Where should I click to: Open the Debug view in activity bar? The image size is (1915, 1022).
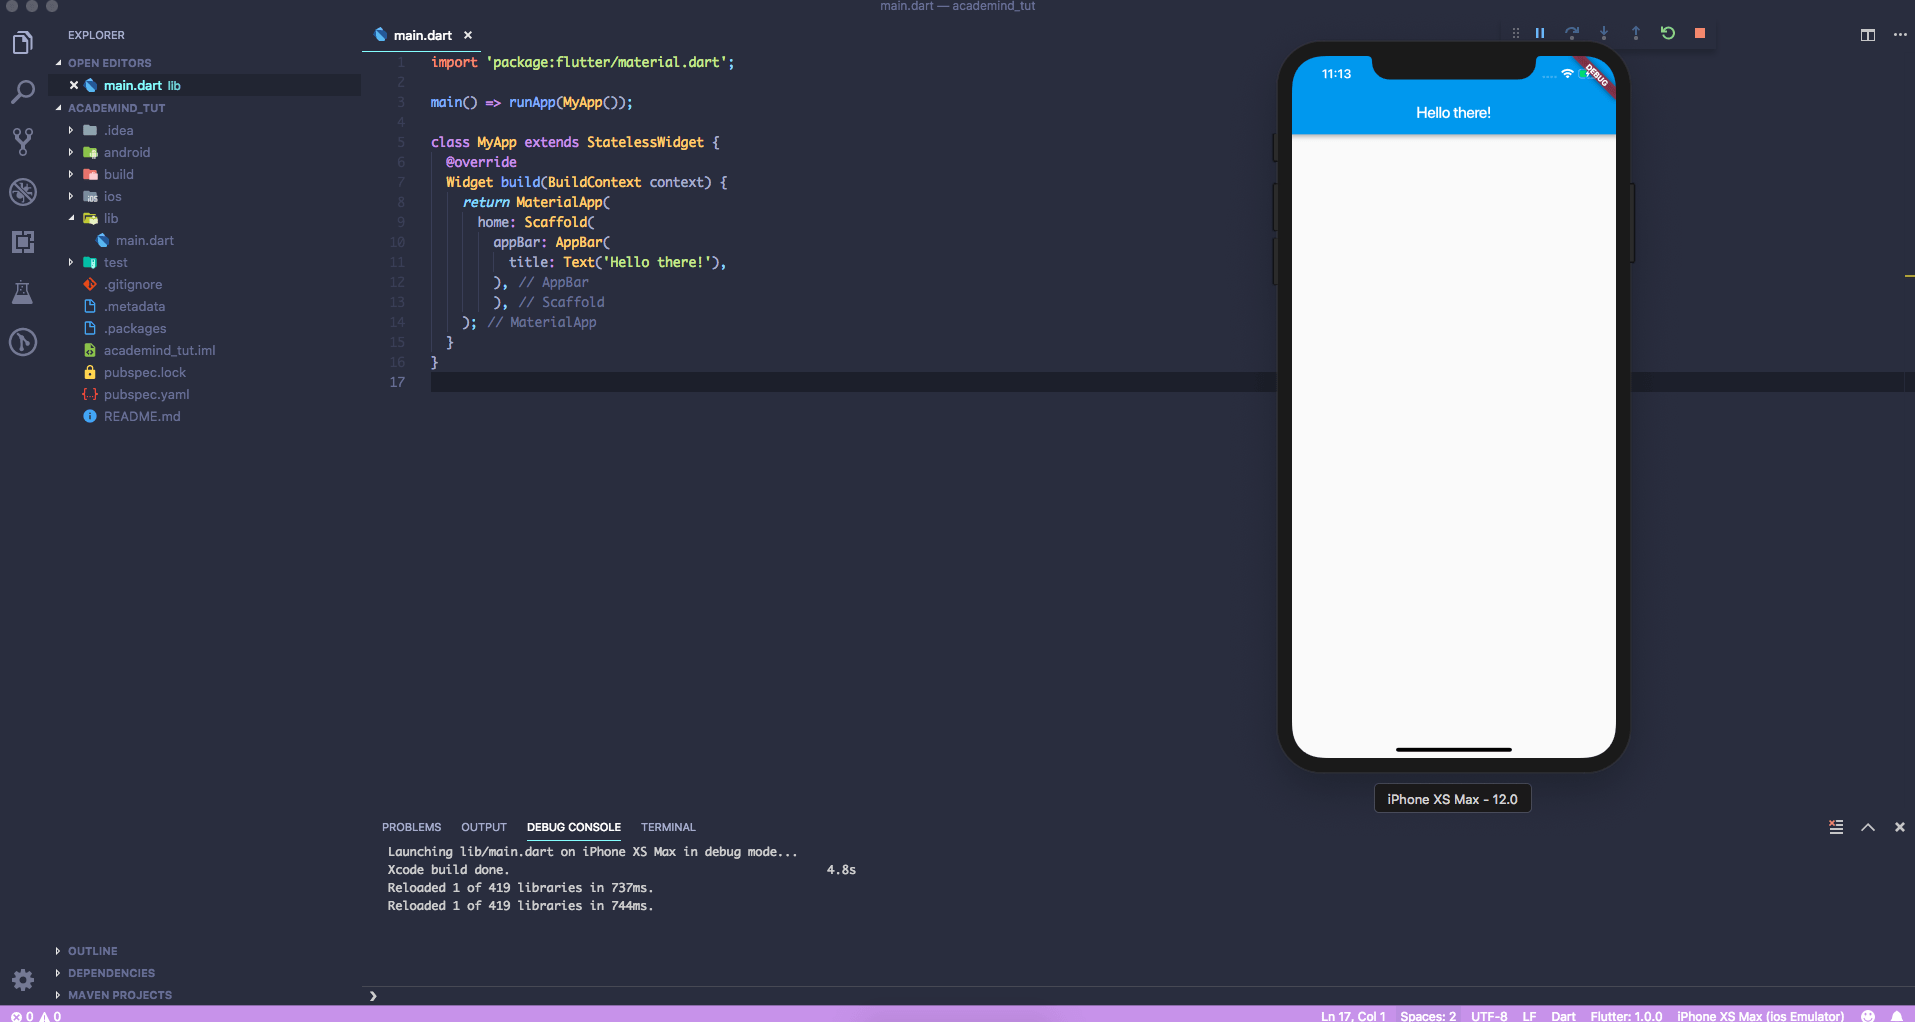click(x=22, y=192)
